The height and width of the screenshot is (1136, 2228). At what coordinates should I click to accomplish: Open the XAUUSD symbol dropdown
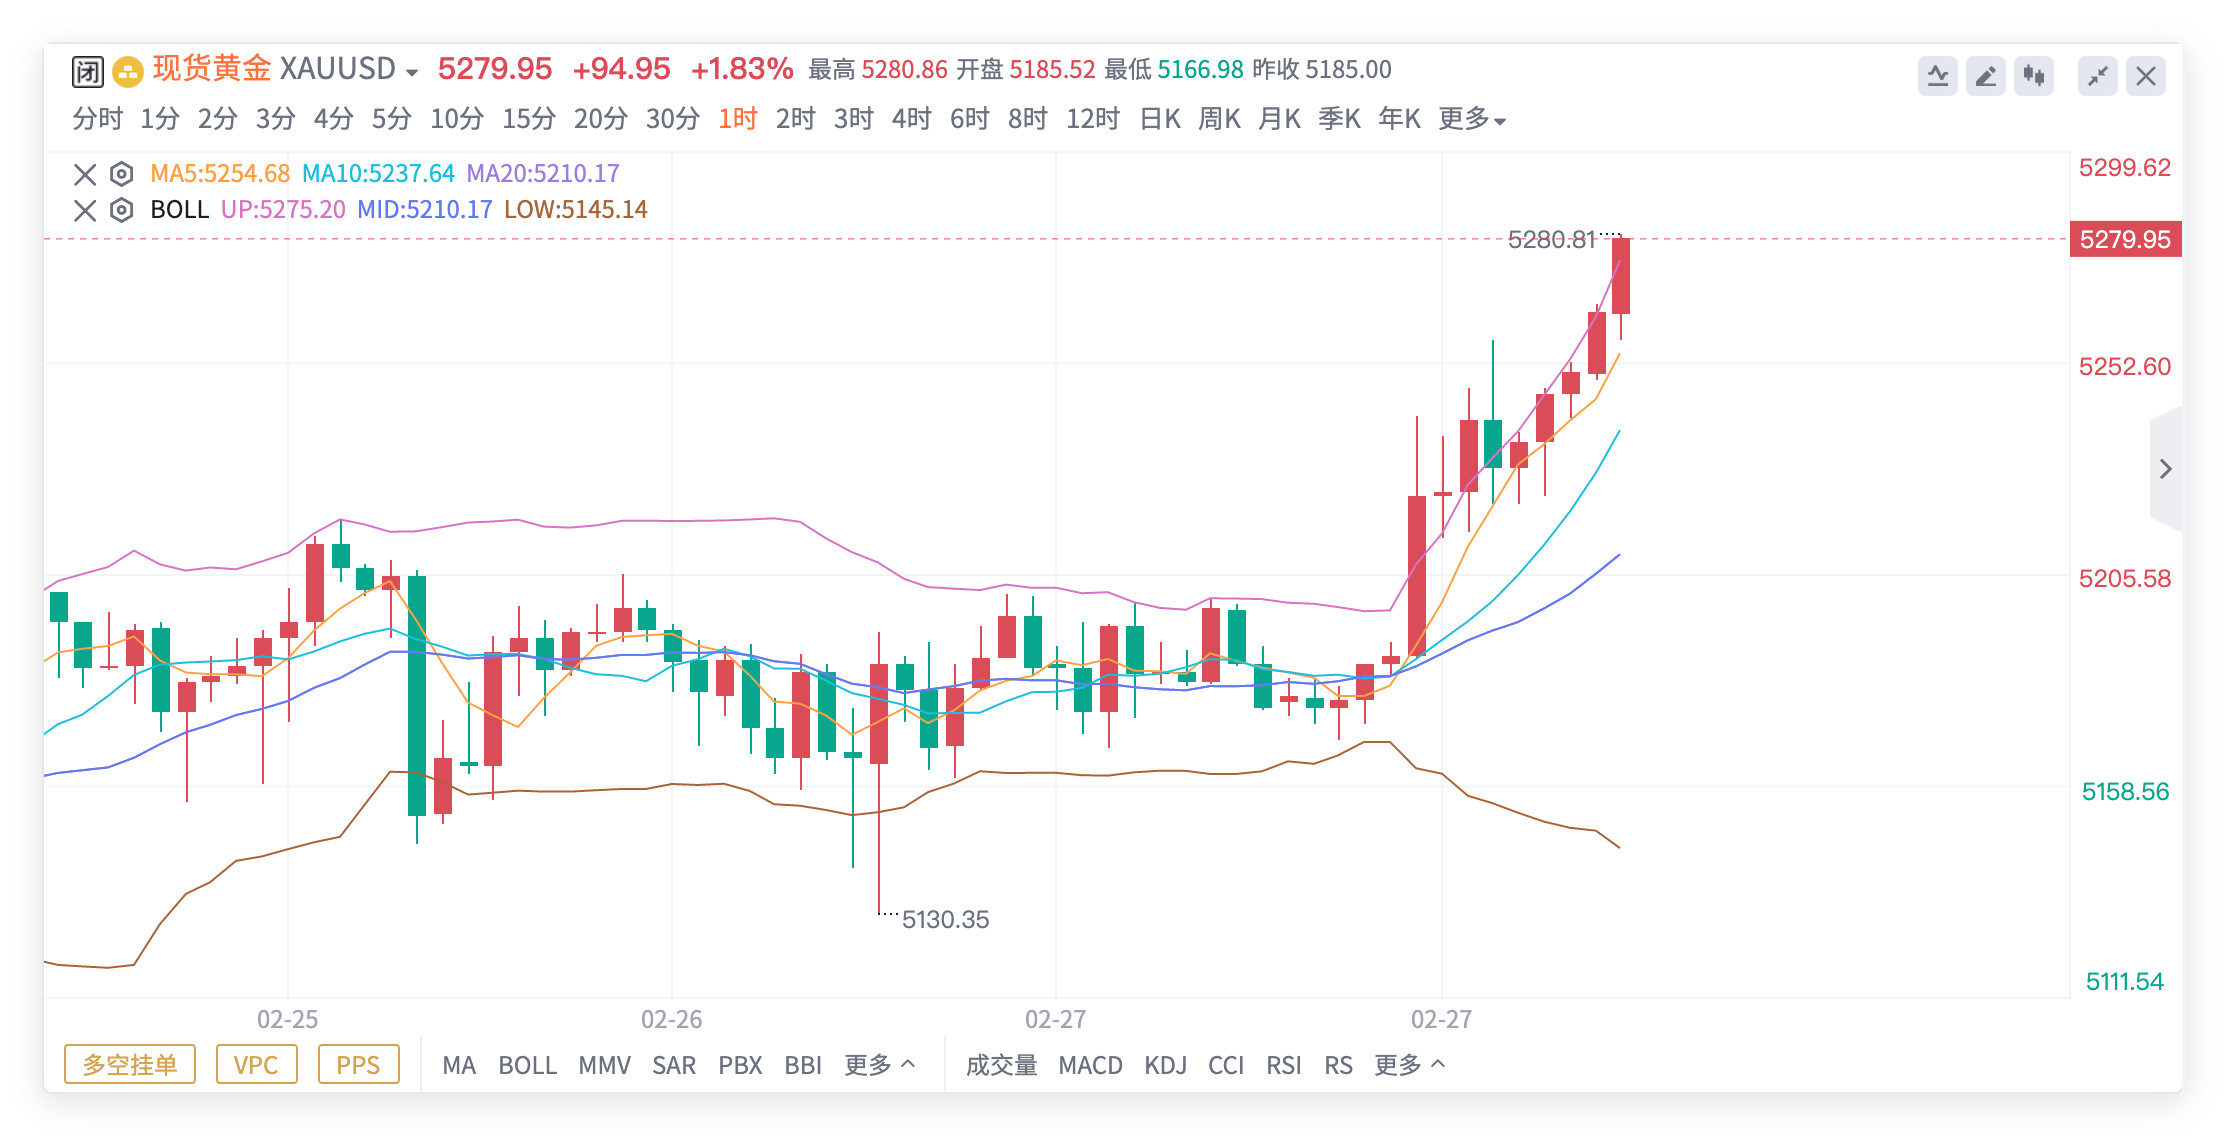click(x=411, y=71)
